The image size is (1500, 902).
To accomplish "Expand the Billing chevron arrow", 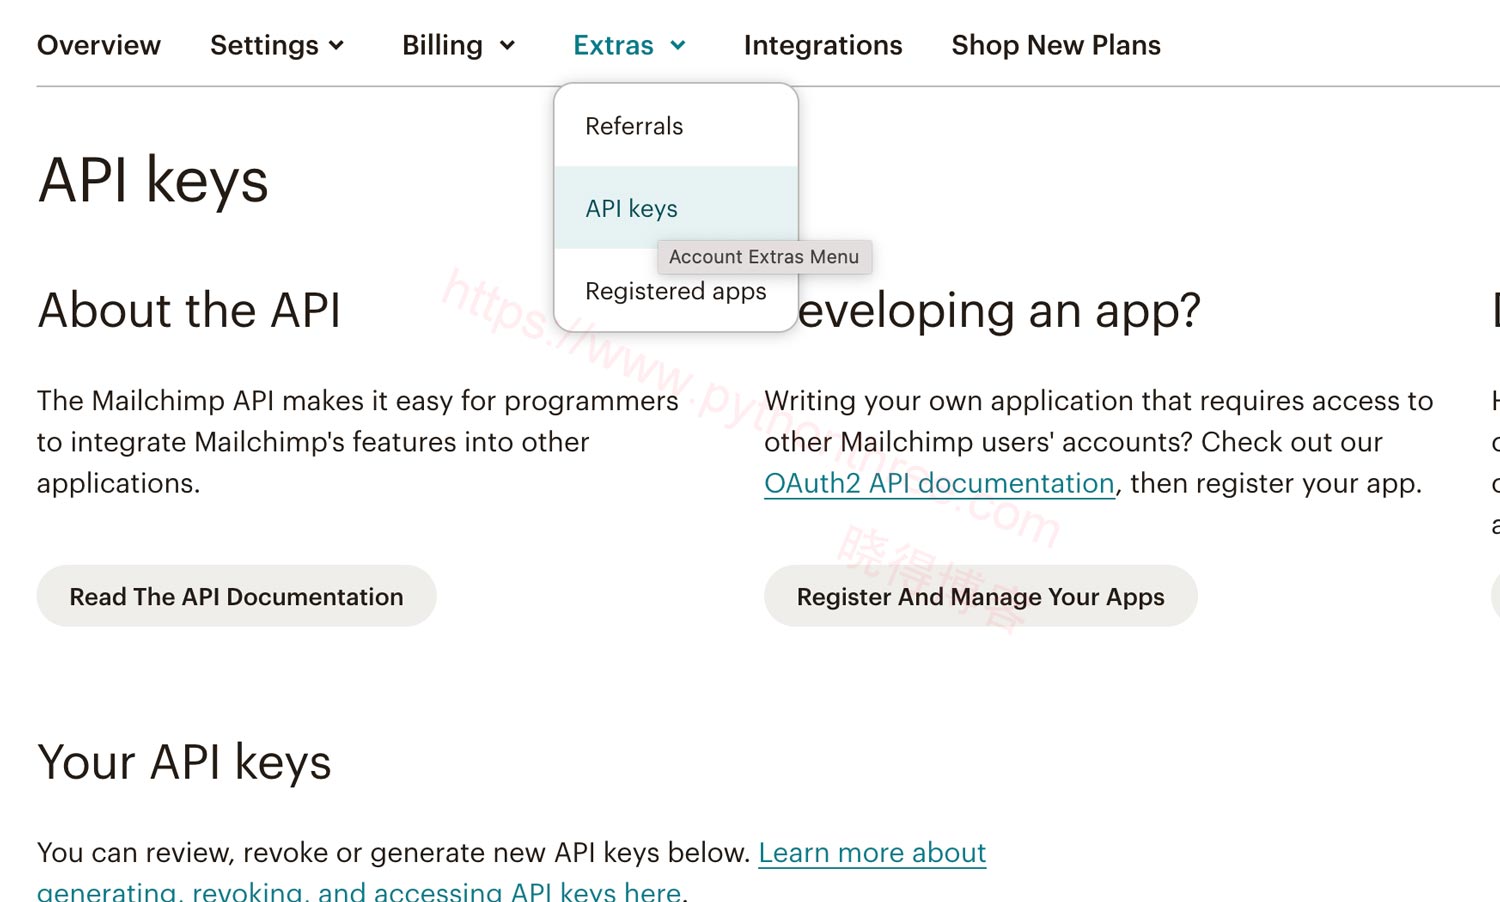I will coord(507,45).
